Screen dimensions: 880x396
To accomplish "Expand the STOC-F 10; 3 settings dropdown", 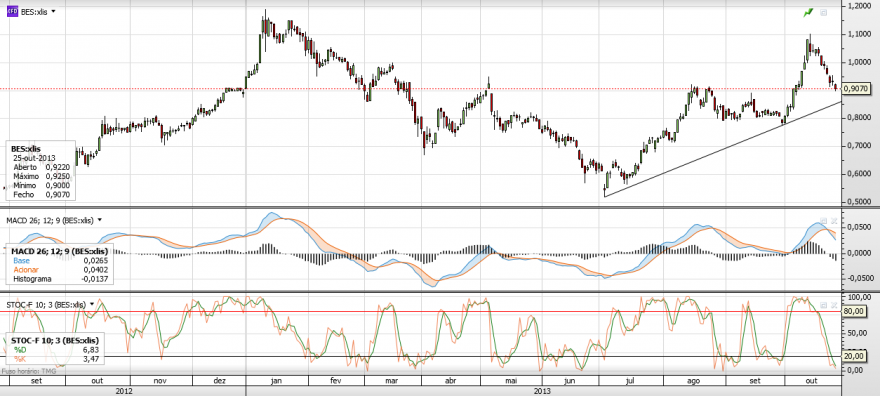I will [92, 305].
